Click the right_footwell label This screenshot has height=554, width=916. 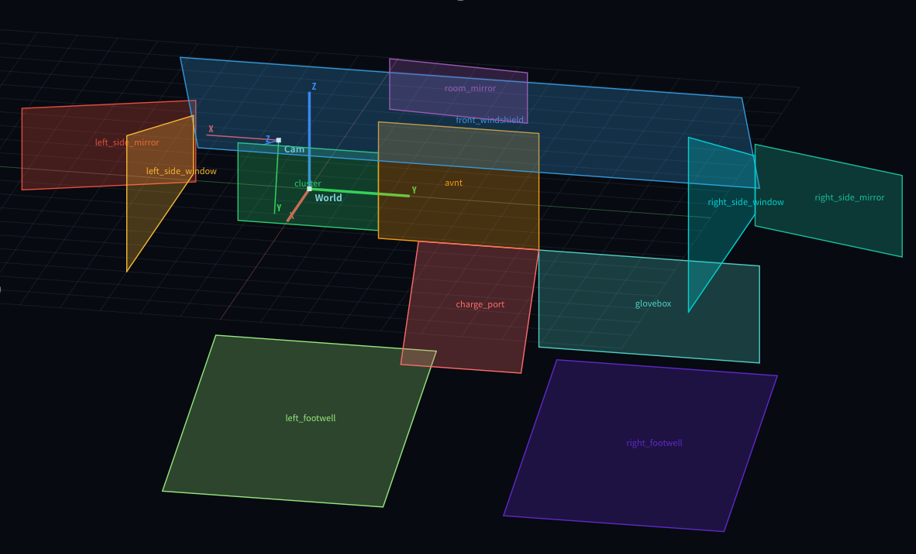(654, 443)
